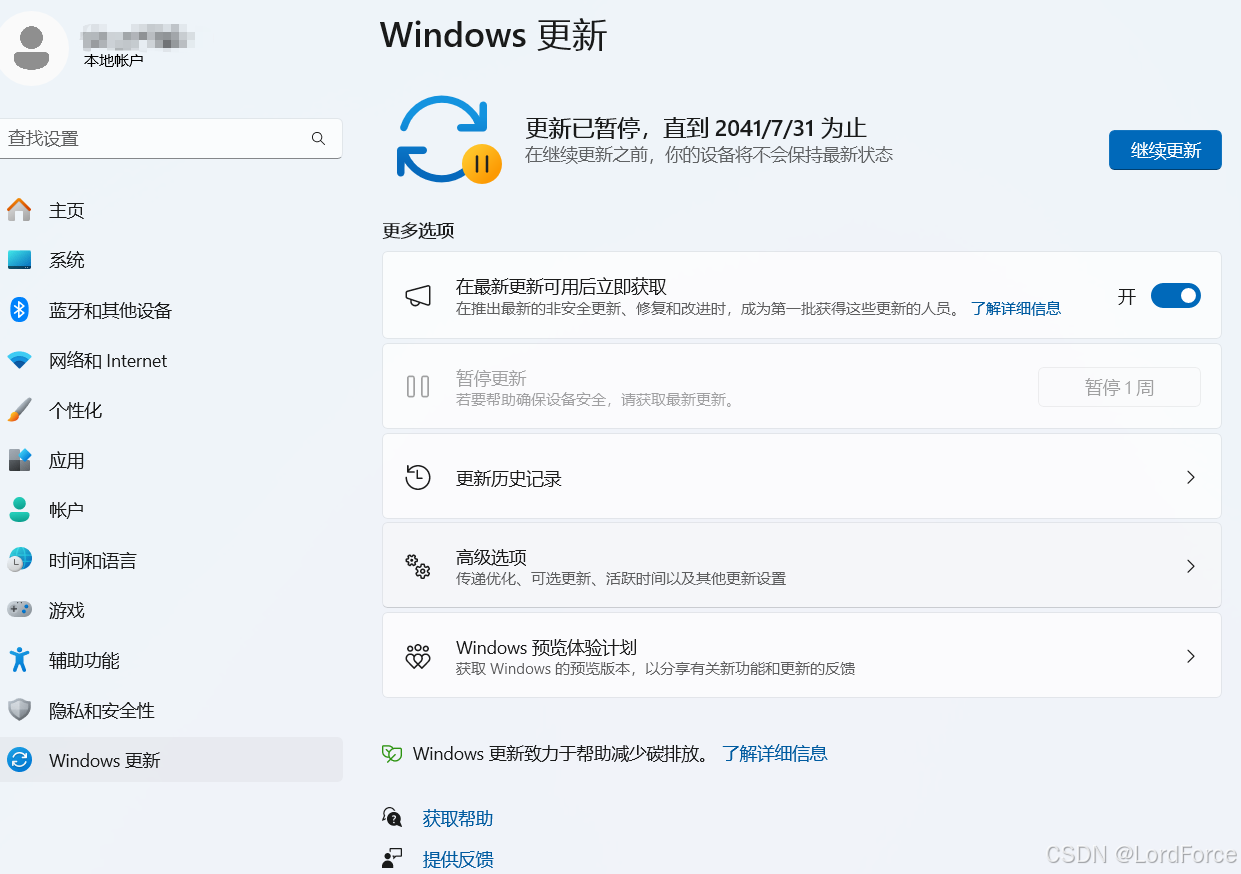1241x874 pixels.
Task: Click the 更多选项 section heading
Action: [x=418, y=231]
